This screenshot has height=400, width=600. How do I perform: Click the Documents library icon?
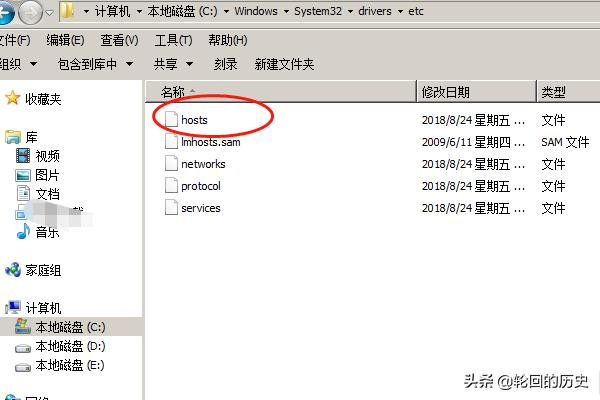pos(23,193)
